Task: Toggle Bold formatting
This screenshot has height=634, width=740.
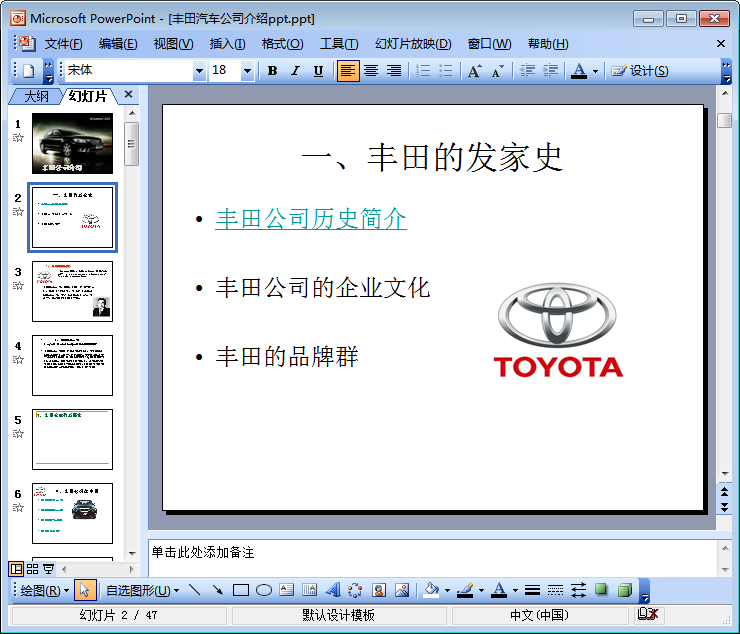Action: (272, 71)
